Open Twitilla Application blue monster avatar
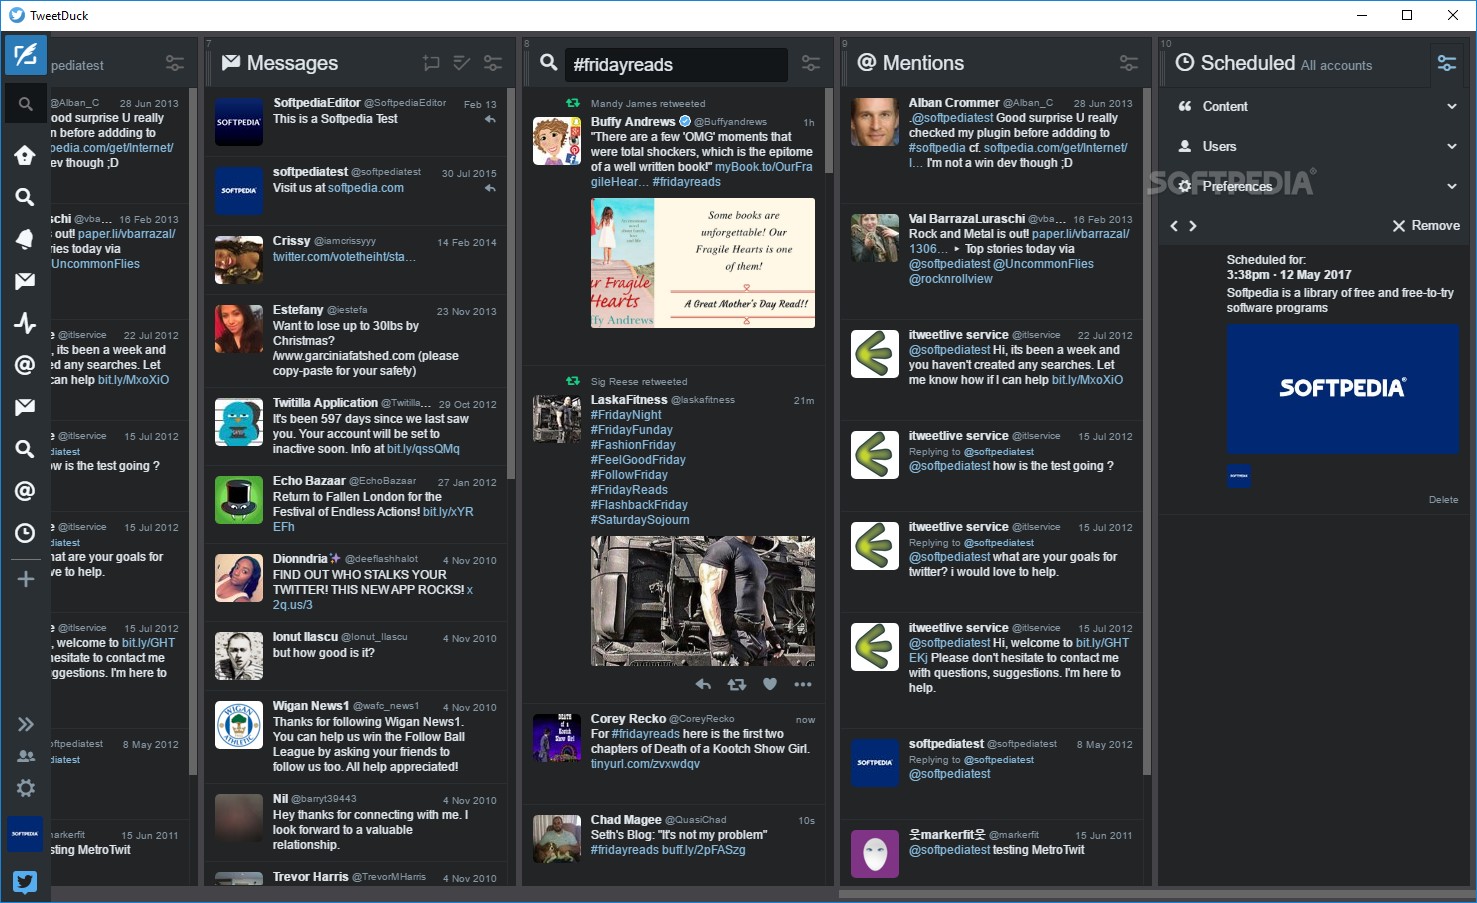 pos(239,422)
